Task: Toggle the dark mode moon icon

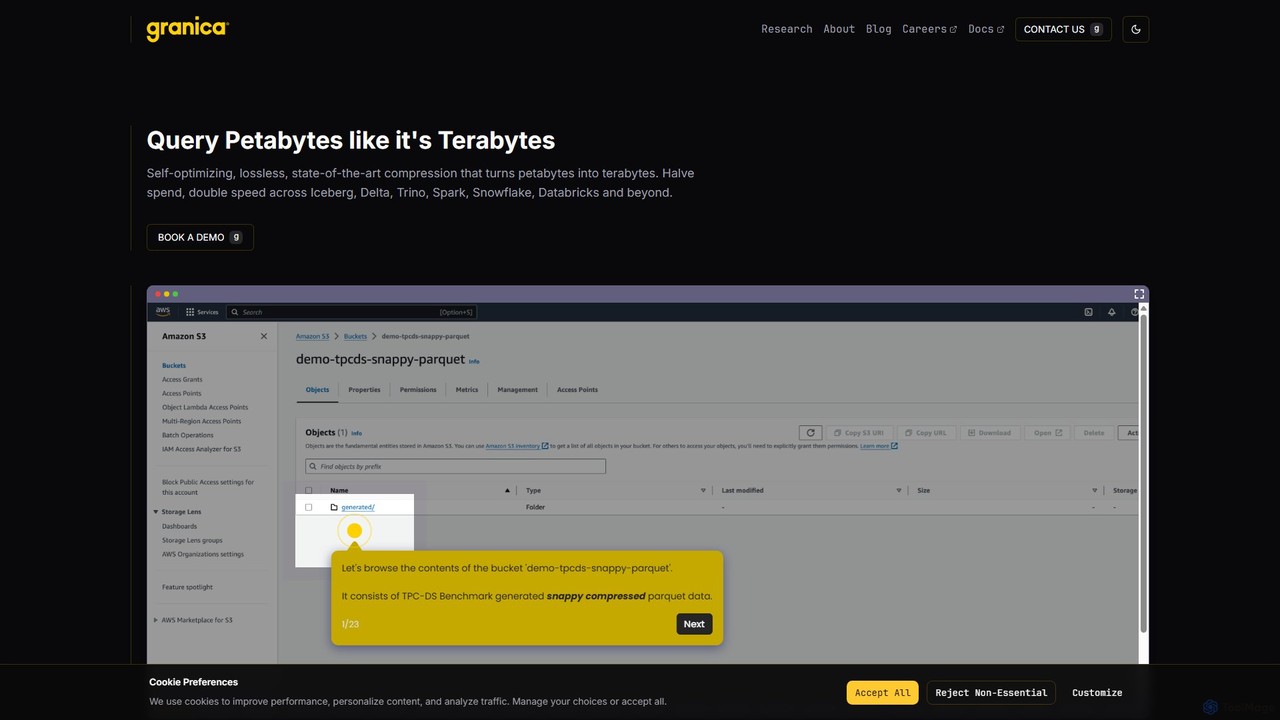Action: [x=1136, y=29]
